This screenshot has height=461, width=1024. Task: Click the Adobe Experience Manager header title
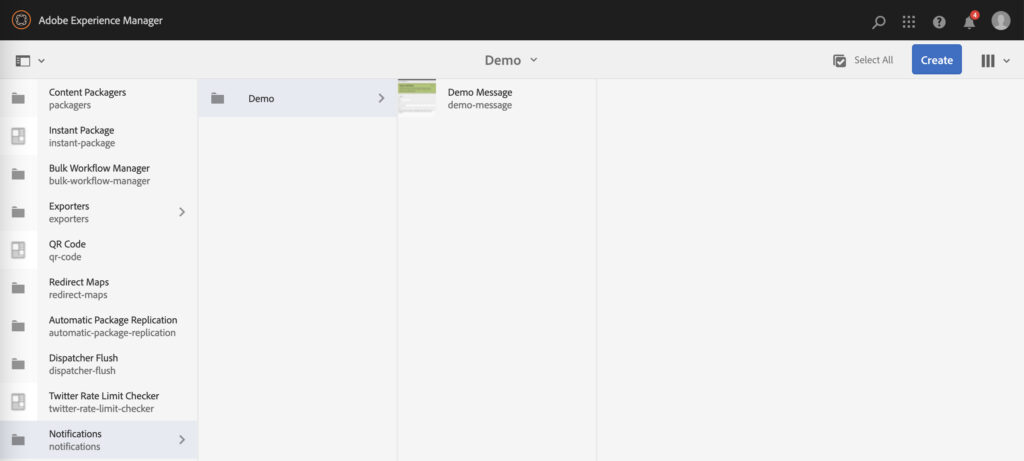pos(101,20)
